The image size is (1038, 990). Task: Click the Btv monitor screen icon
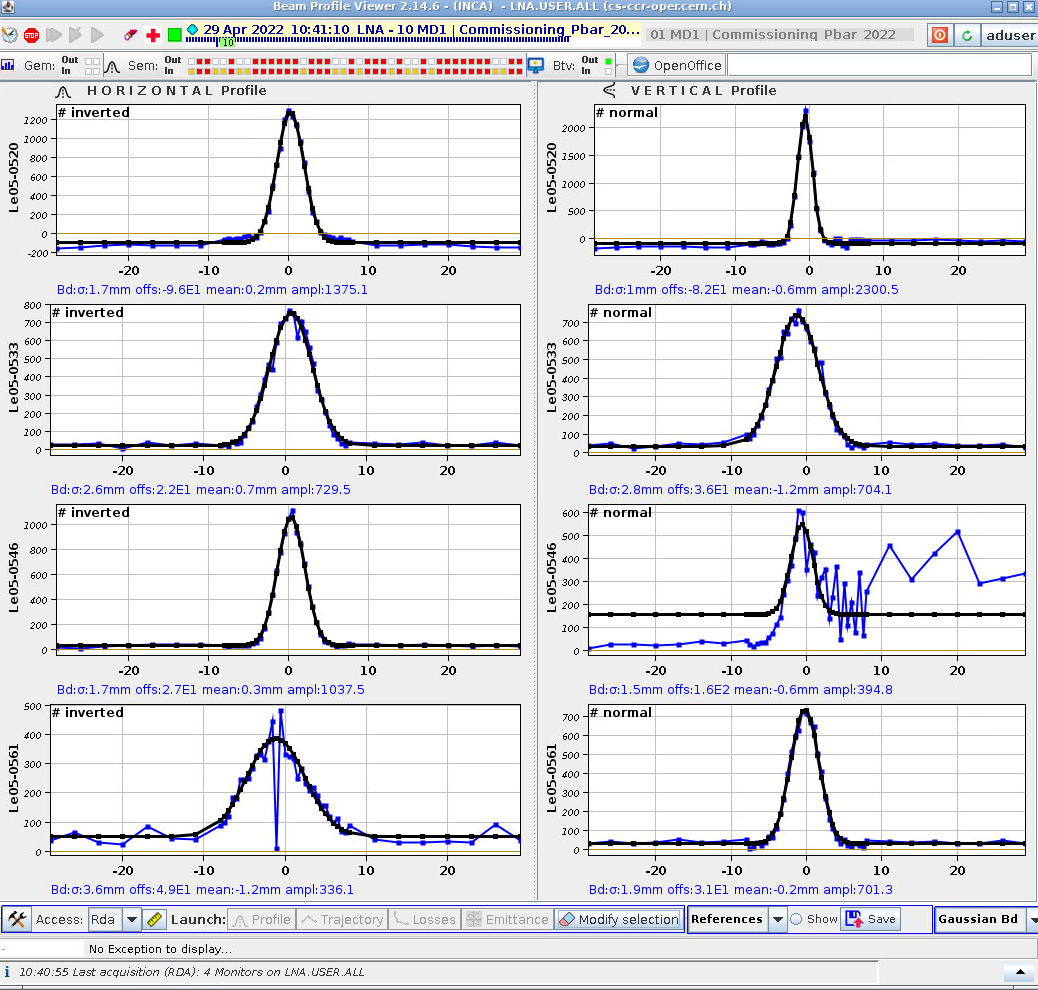(536, 65)
